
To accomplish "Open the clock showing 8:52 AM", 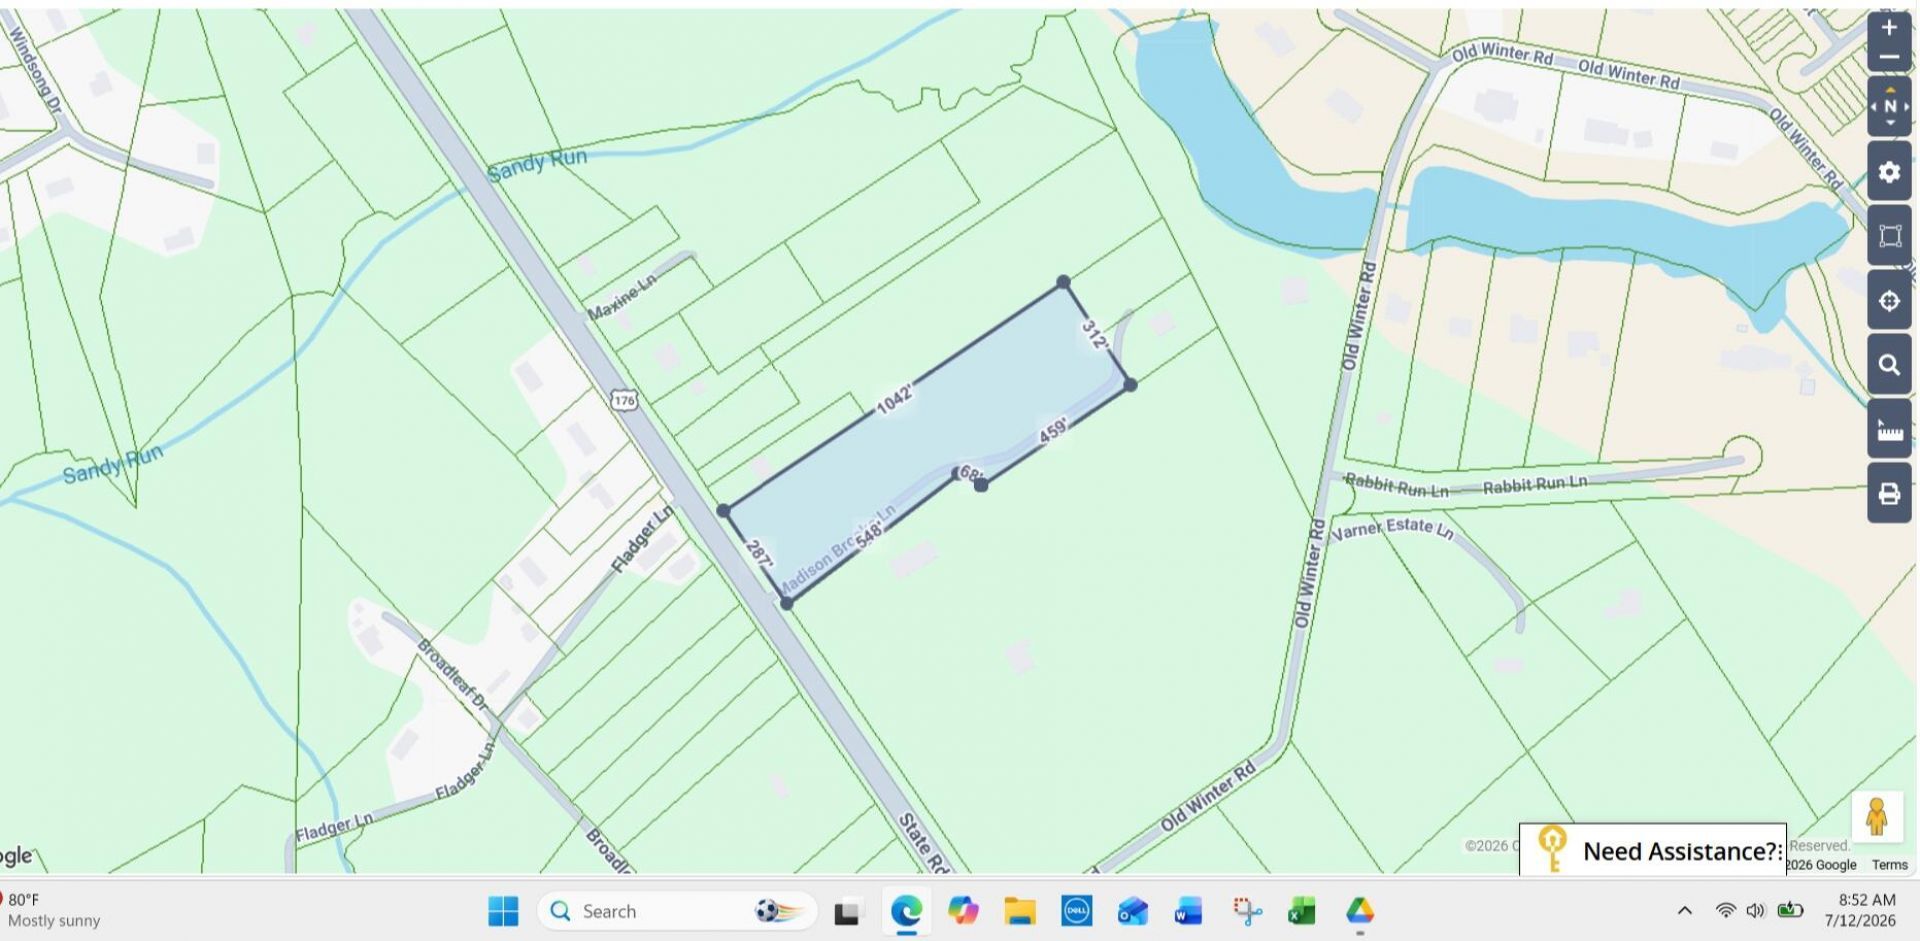I will [1860, 910].
